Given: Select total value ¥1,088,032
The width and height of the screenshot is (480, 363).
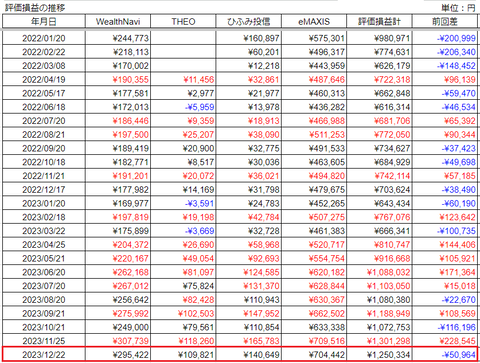Looking at the screenshot, I should pos(388,272).
